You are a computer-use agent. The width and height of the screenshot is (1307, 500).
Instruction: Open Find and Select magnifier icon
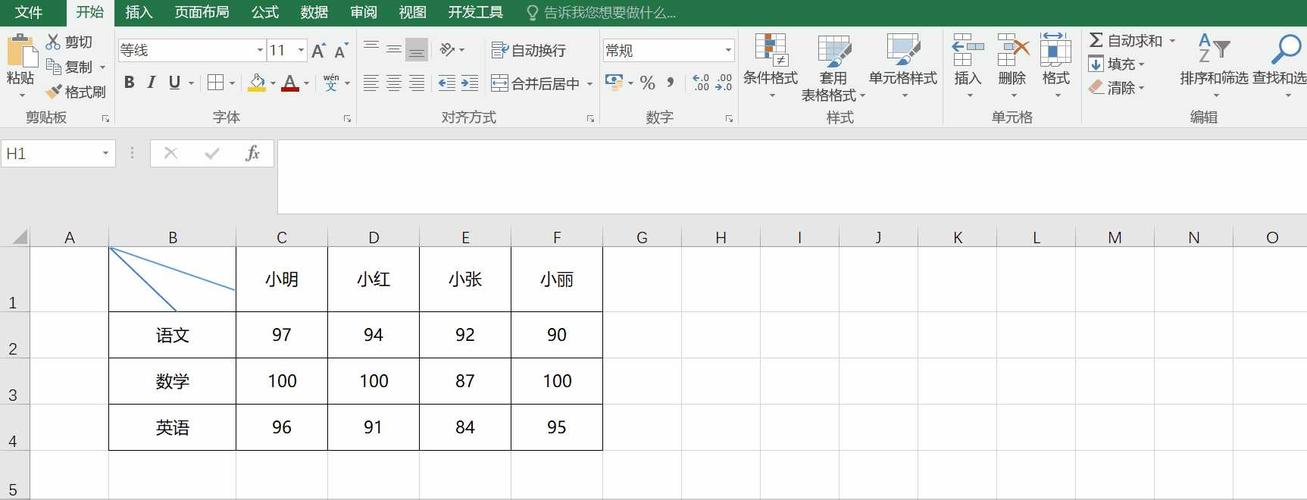tap(1286, 50)
